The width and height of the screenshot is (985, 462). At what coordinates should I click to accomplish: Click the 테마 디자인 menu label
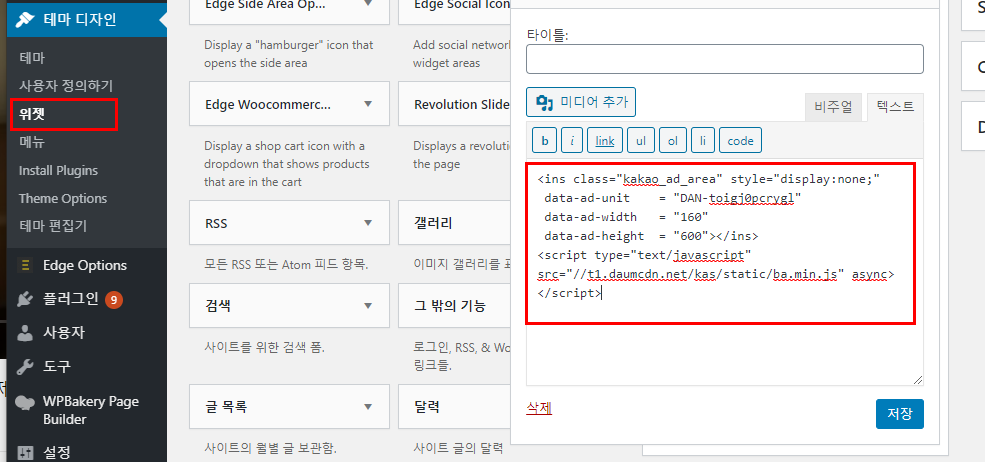[x=79, y=19]
